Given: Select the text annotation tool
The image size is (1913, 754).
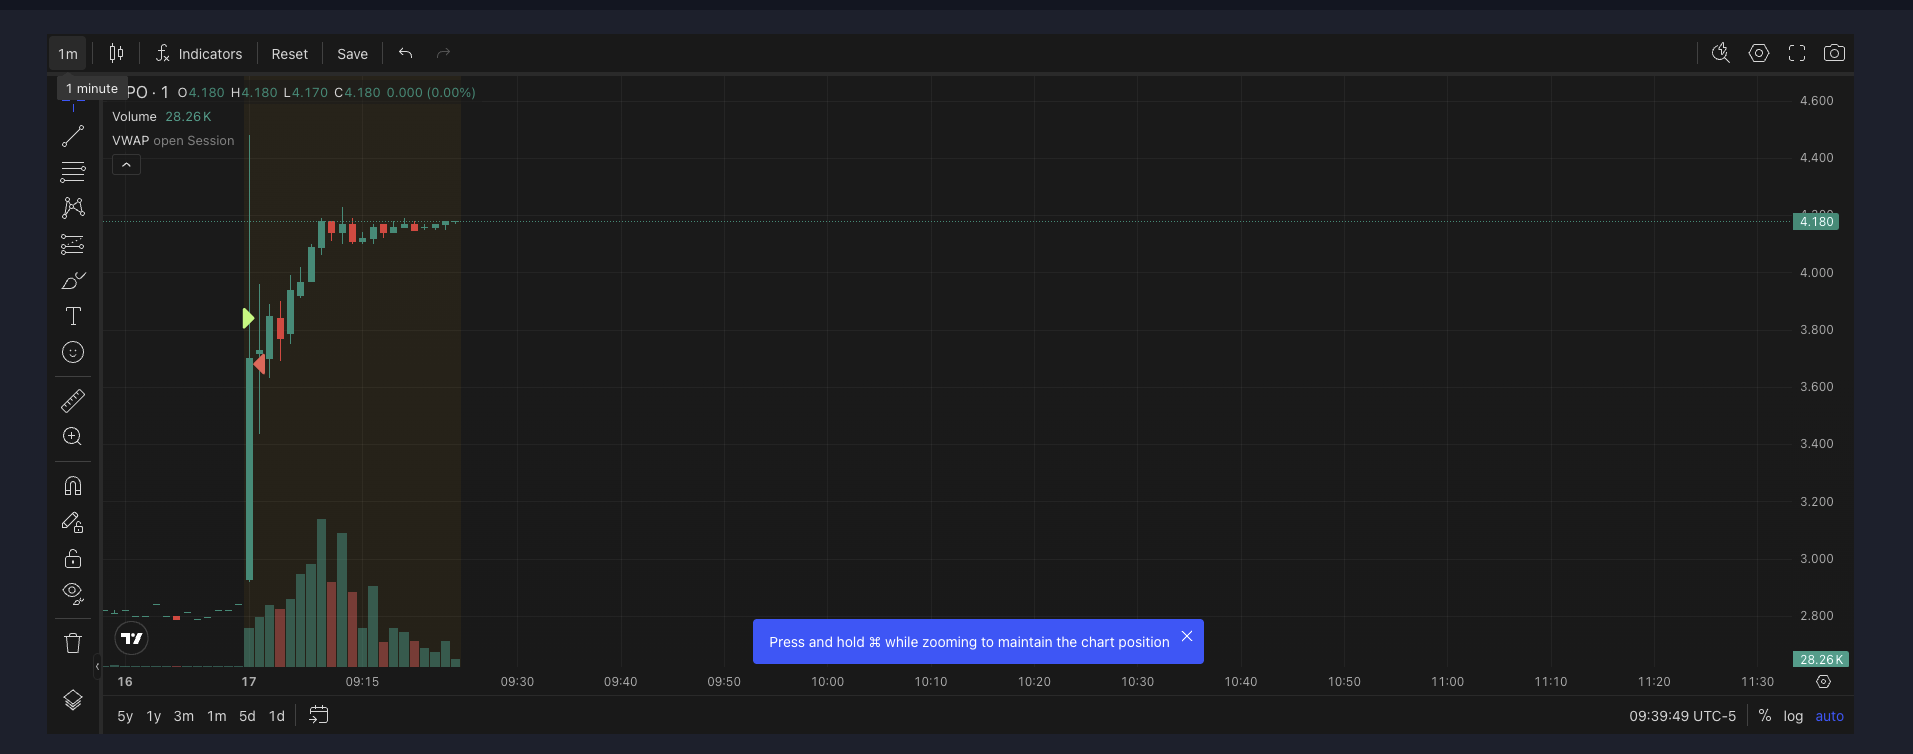Looking at the screenshot, I should pyautogui.click(x=73, y=316).
